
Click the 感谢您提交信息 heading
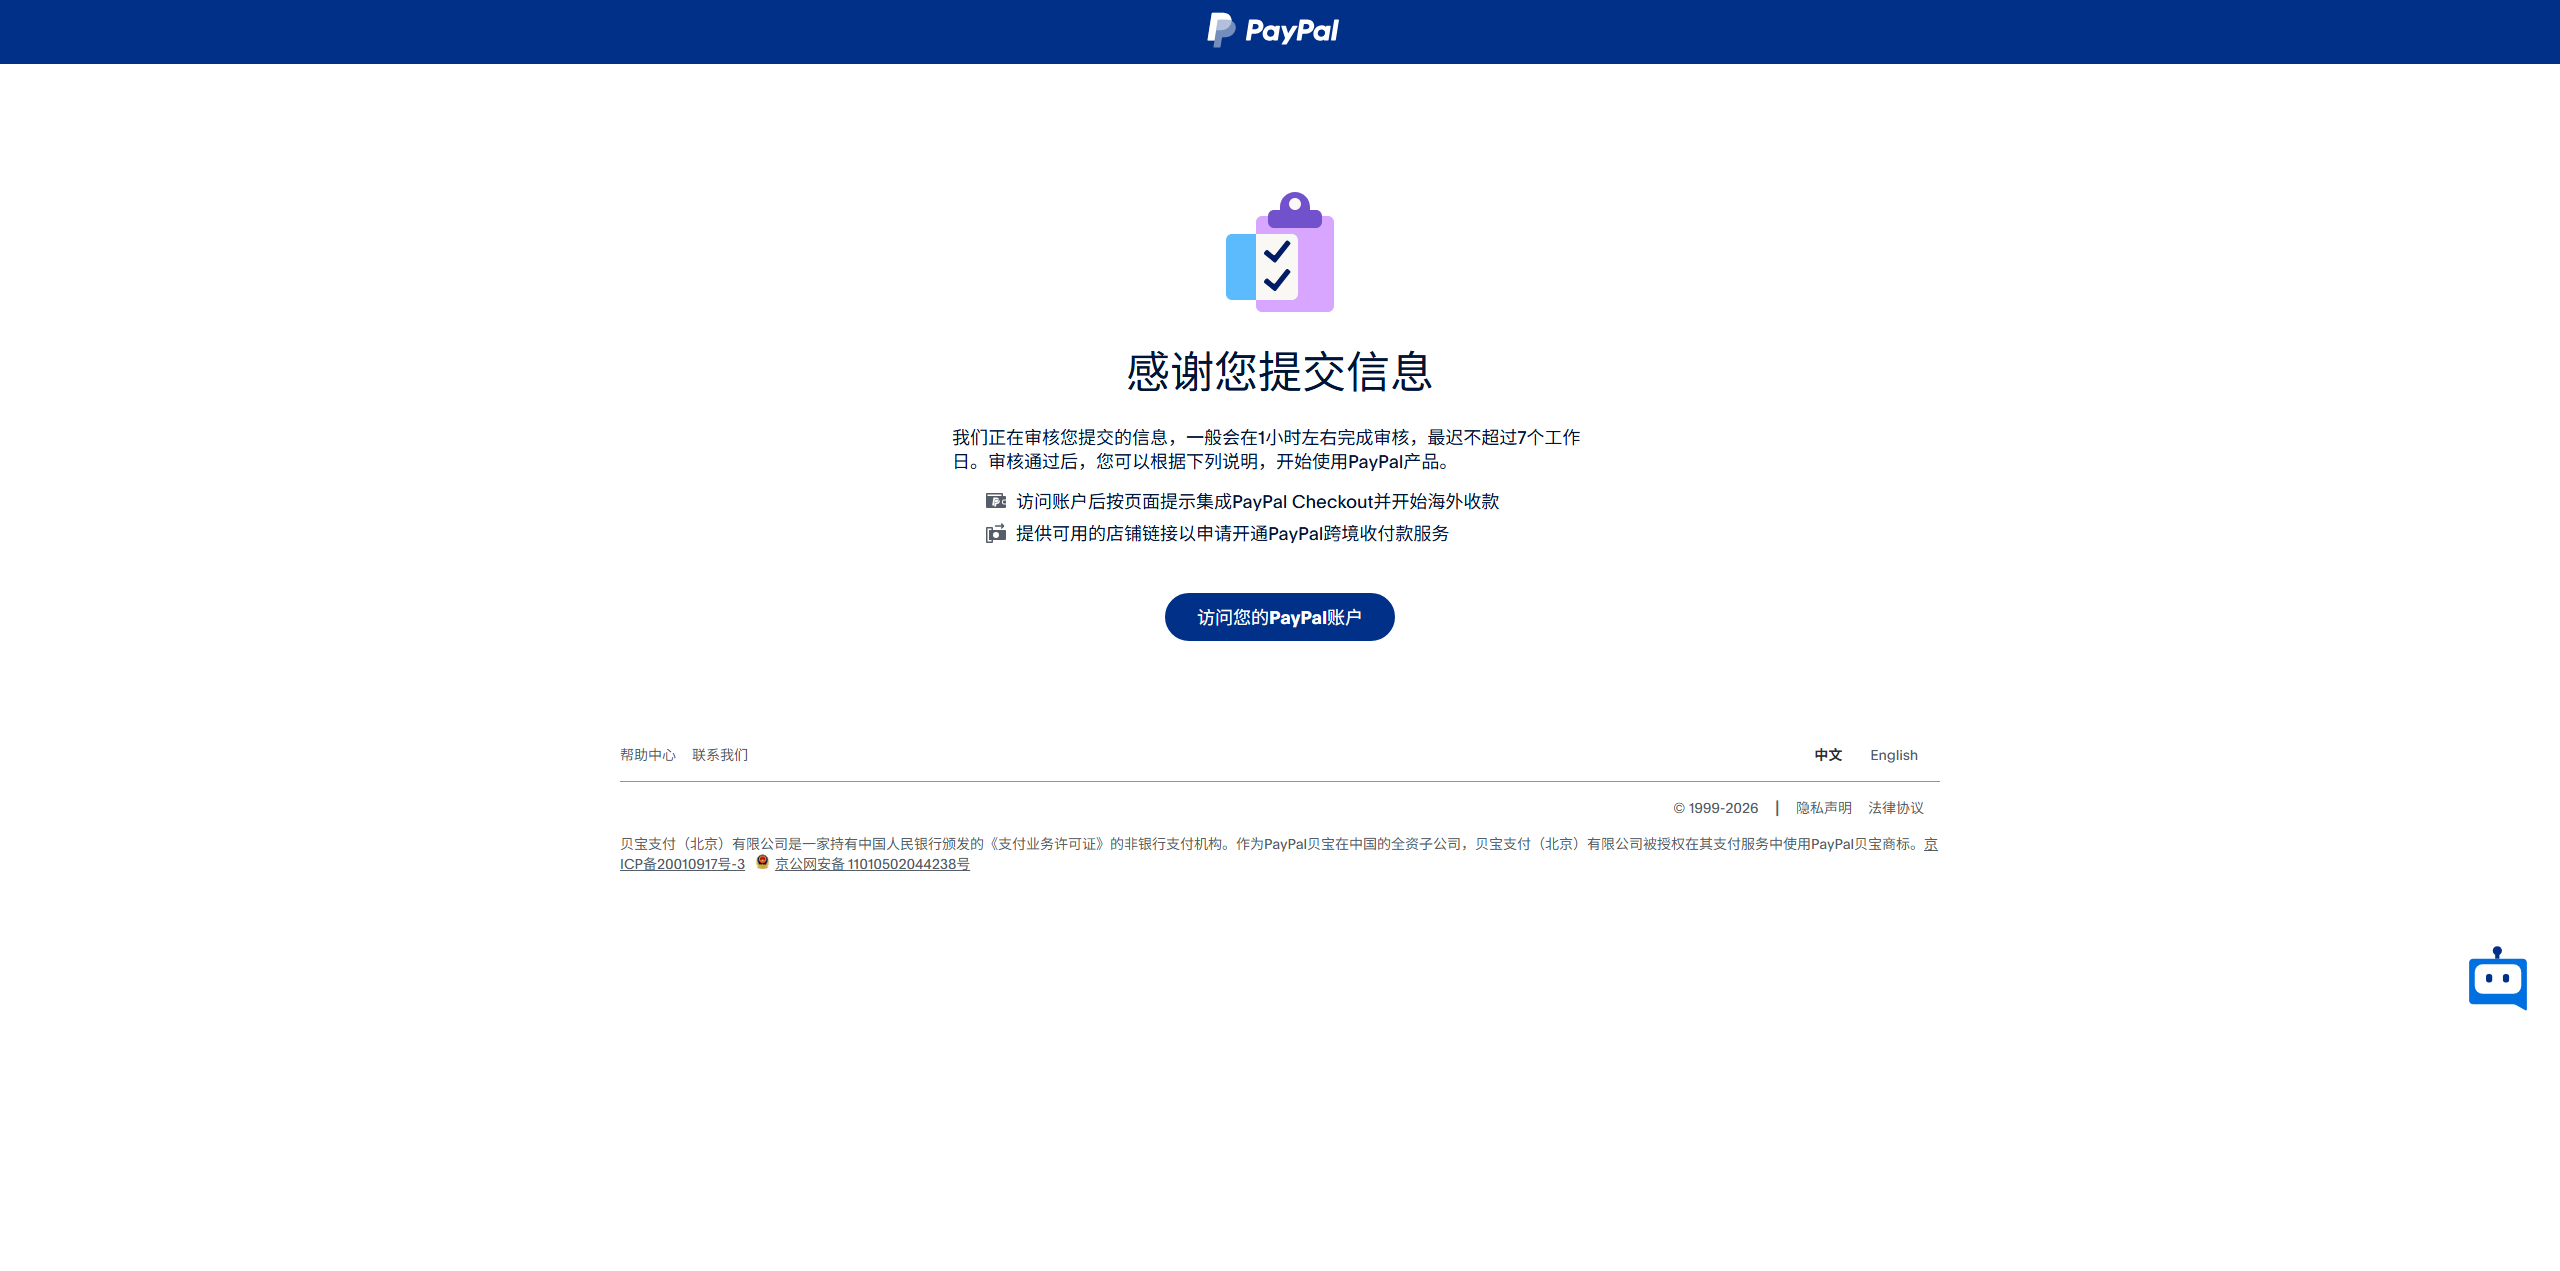tap(1279, 372)
